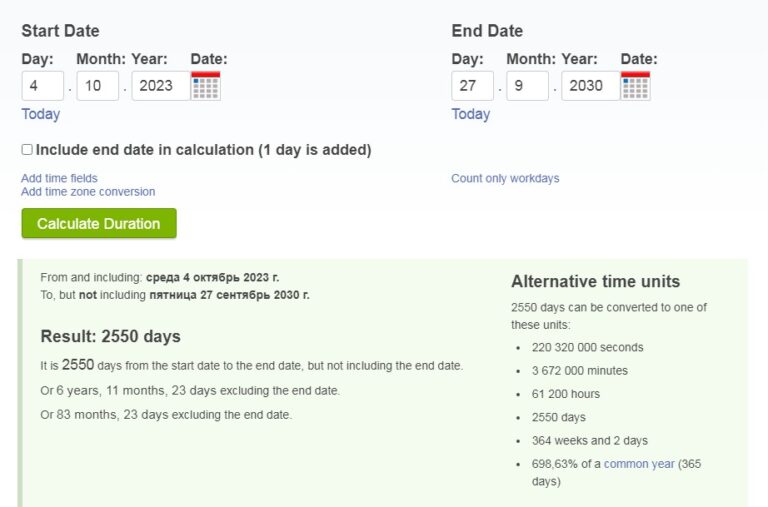The width and height of the screenshot is (768, 507).
Task: Focus the Start Date year field containing 2023
Action: point(161,86)
